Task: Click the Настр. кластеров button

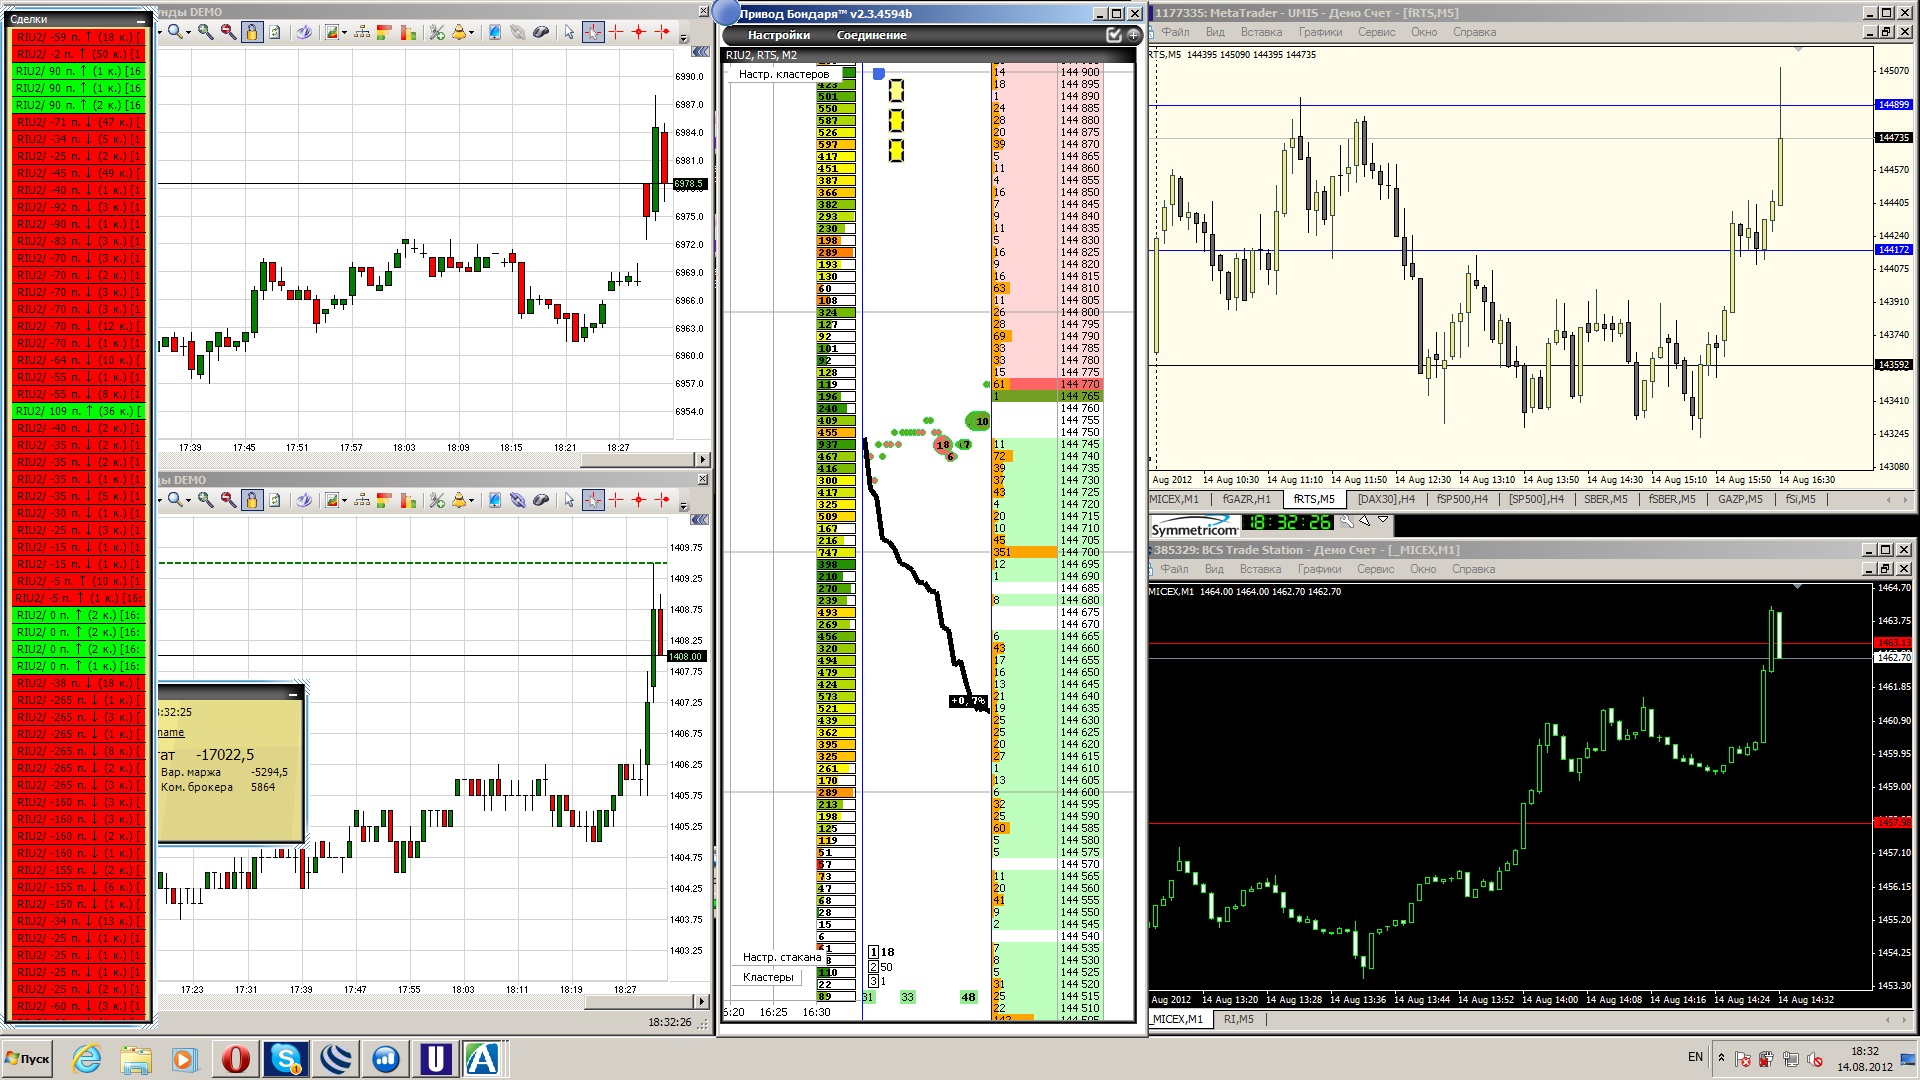Action: click(784, 74)
